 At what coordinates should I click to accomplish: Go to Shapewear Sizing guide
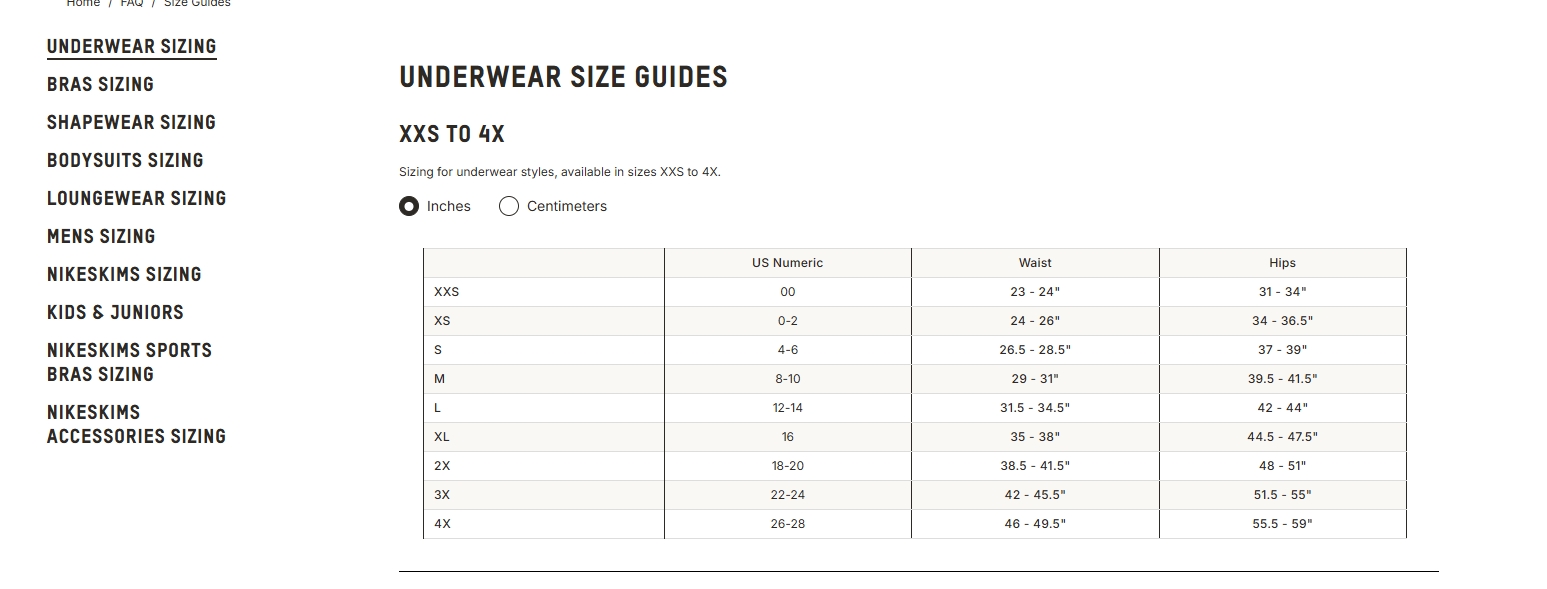click(131, 123)
